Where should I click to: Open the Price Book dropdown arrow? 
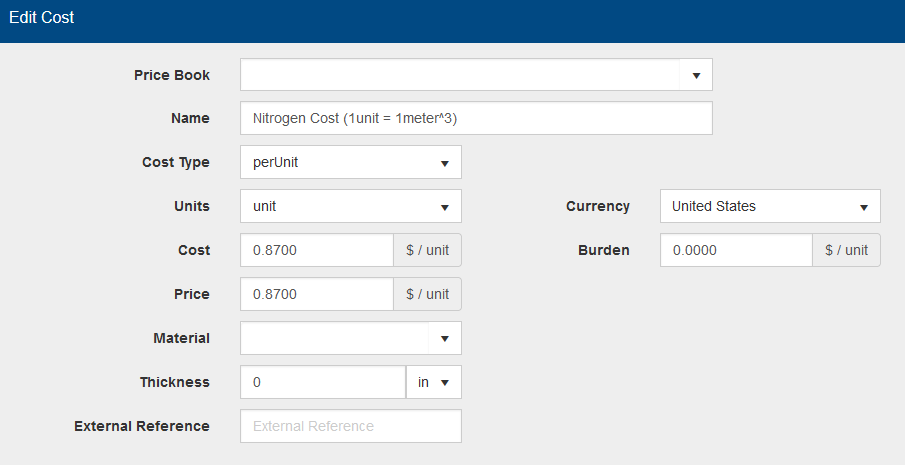click(x=696, y=75)
